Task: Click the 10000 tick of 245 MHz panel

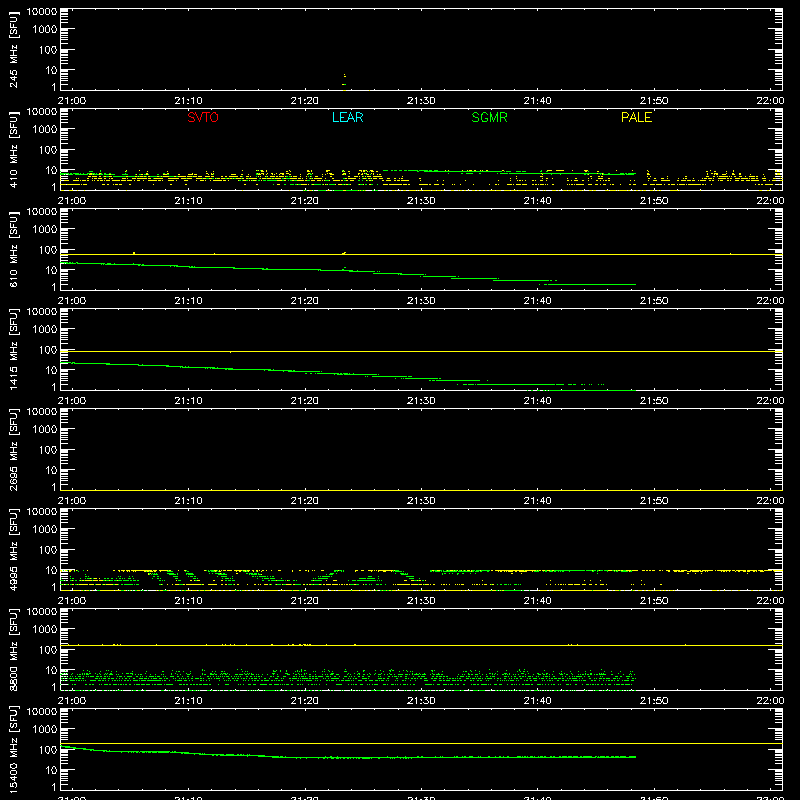Action: (x=42, y=12)
